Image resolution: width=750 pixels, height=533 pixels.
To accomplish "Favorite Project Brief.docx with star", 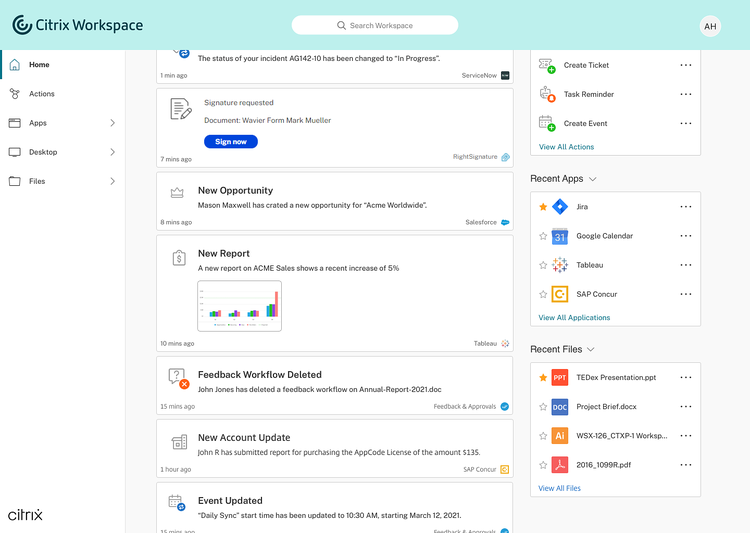I will (543, 407).
